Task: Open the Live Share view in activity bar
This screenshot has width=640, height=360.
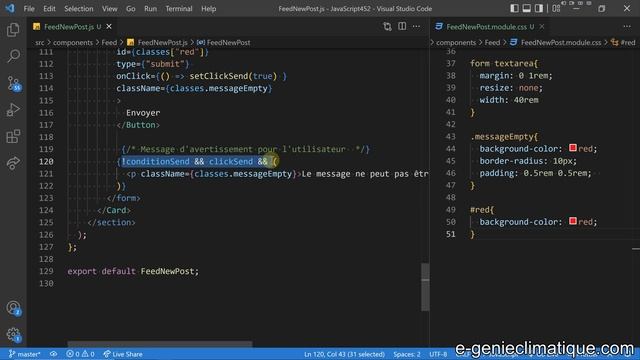Action: 13,163
